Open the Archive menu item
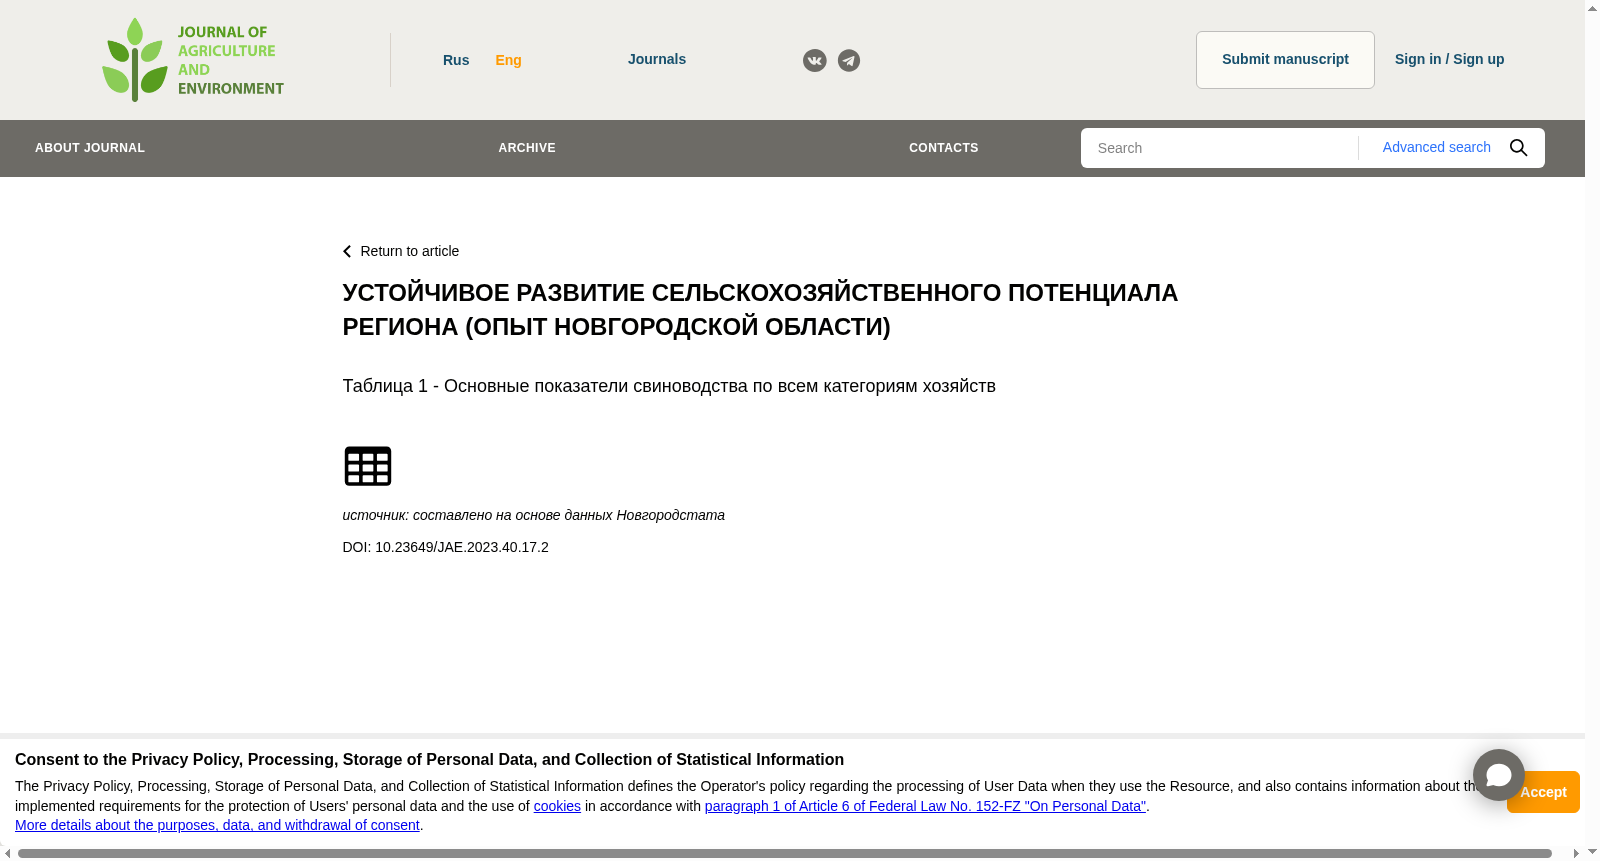 coord(527,148)
